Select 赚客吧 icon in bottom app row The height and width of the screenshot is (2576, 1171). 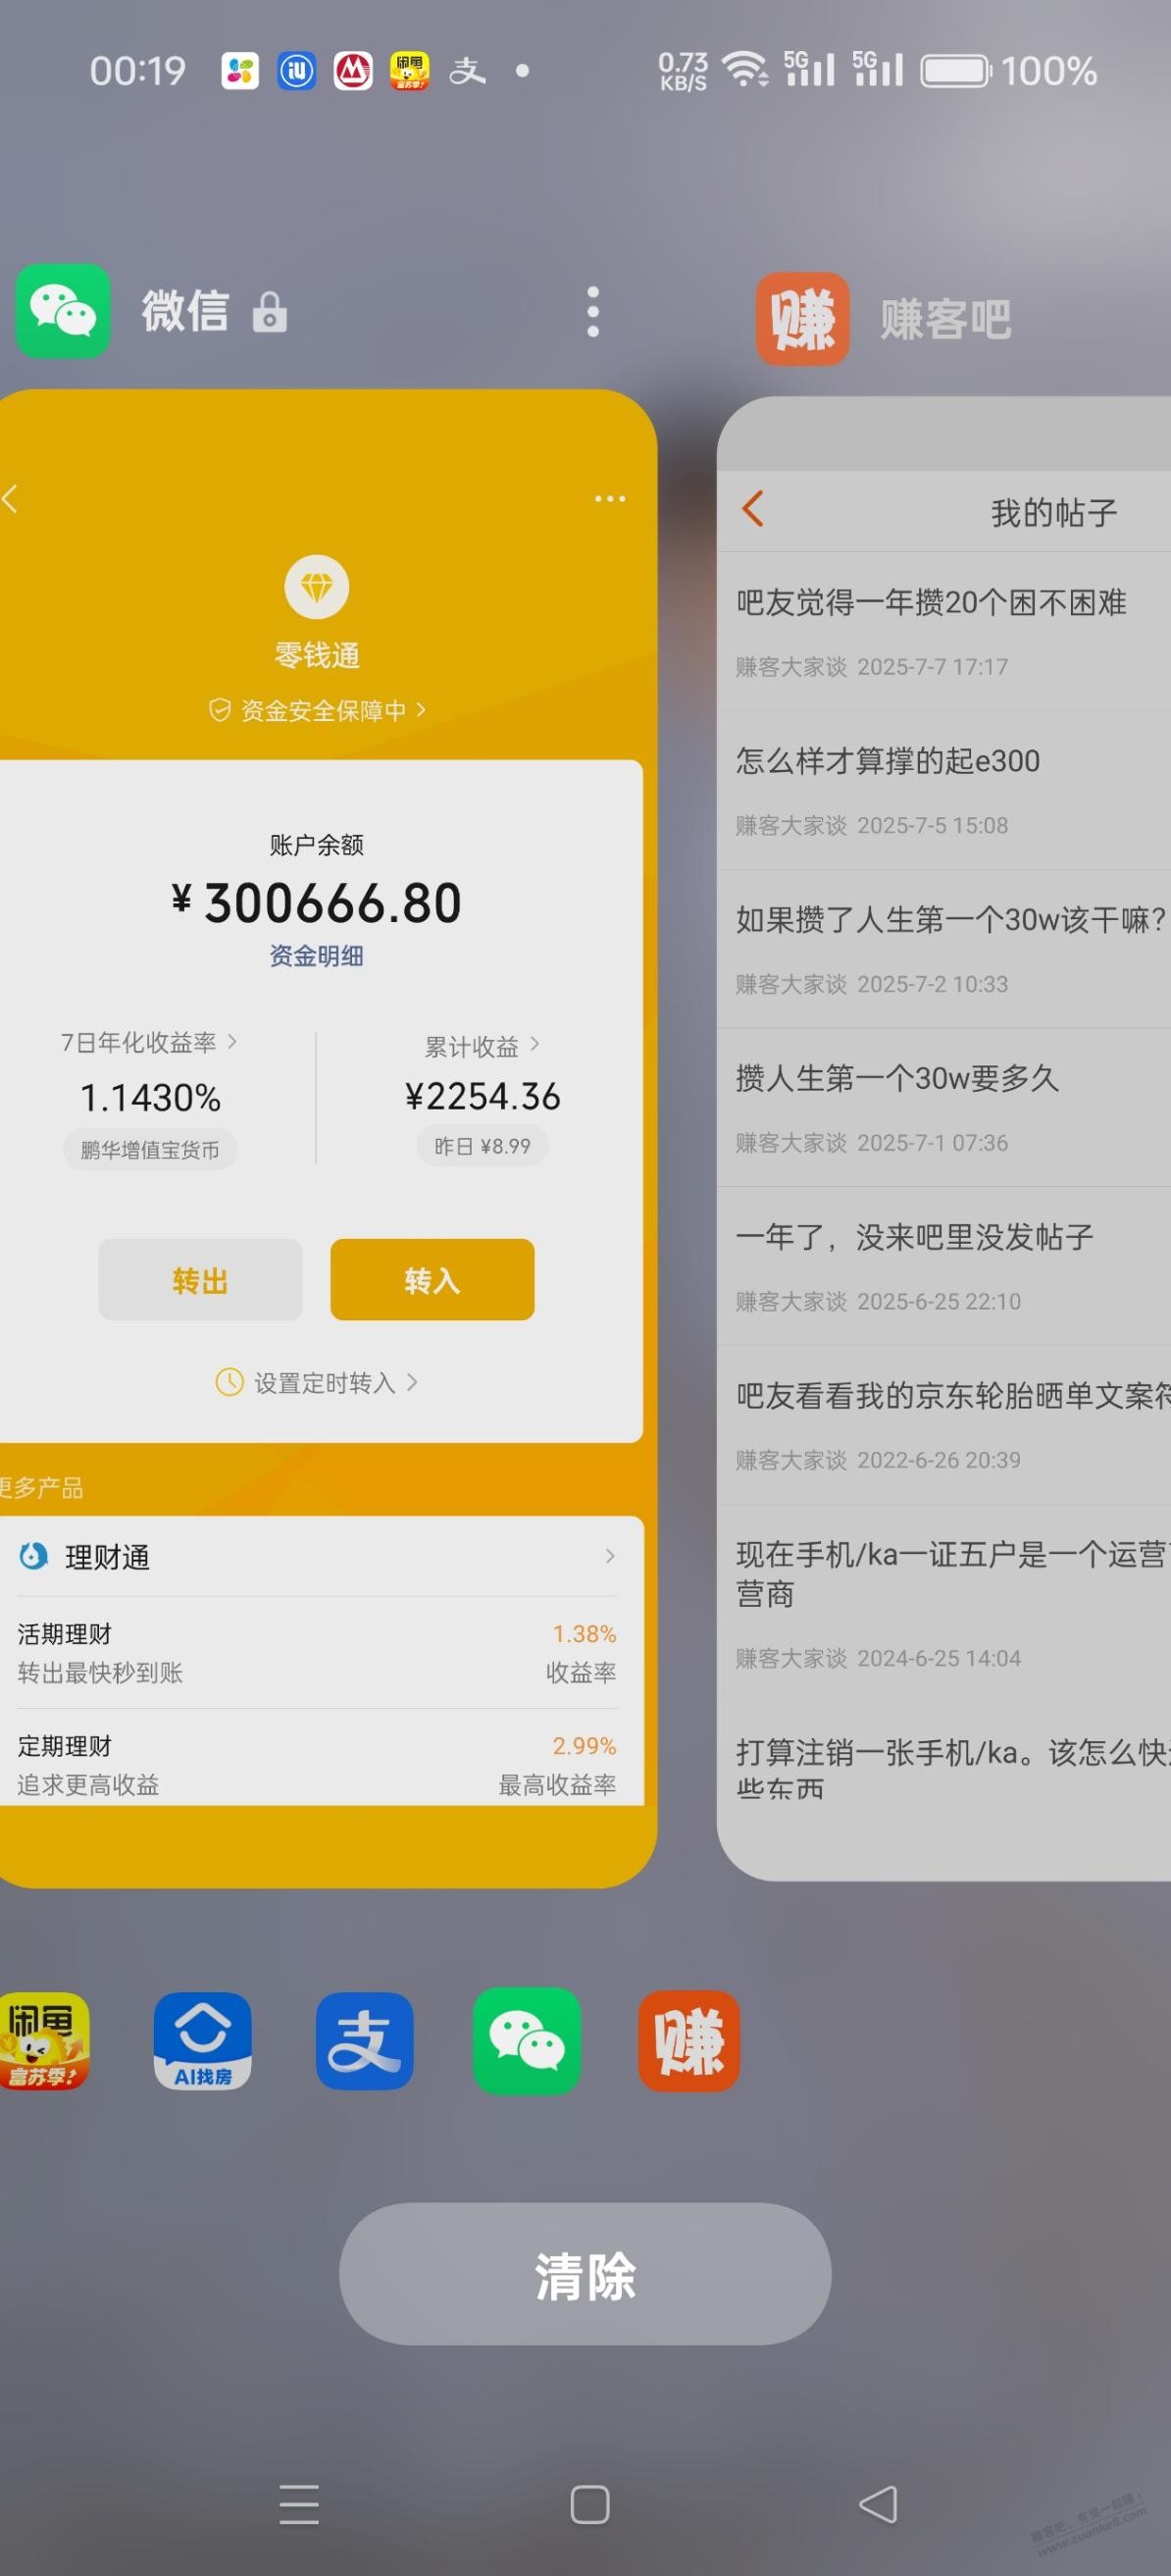(689, 2041)
